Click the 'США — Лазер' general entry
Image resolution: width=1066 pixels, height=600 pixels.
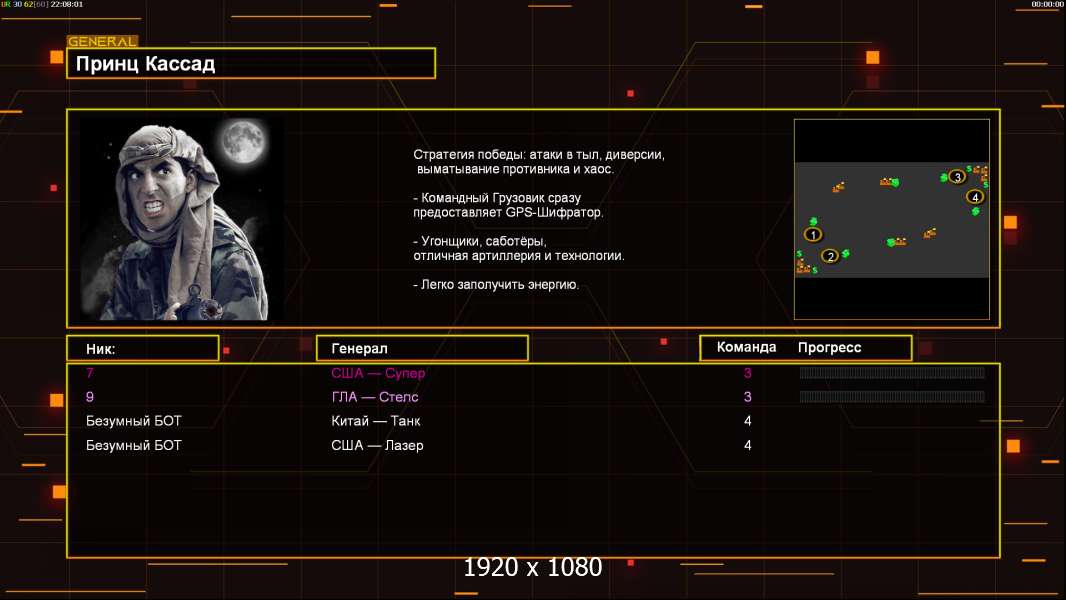point(377,445)
